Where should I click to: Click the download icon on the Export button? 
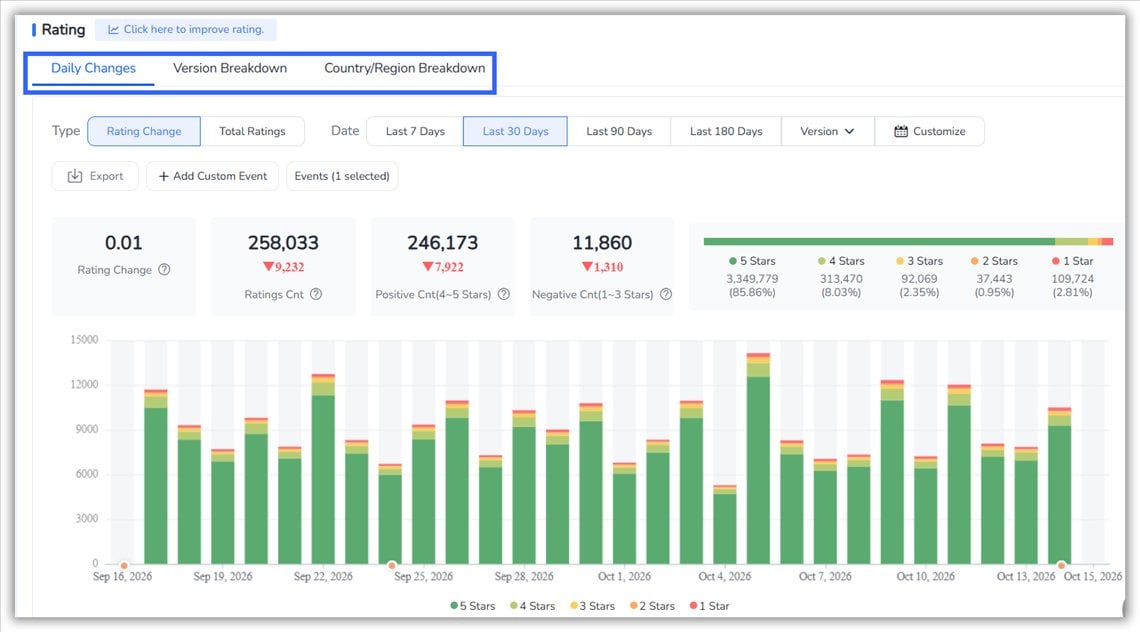click(74, 176)
